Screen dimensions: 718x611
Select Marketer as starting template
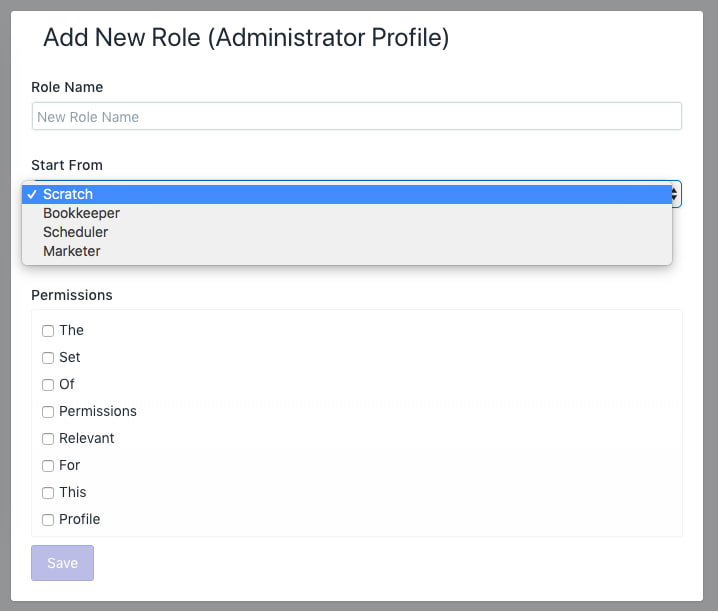(x=347, y=251)
